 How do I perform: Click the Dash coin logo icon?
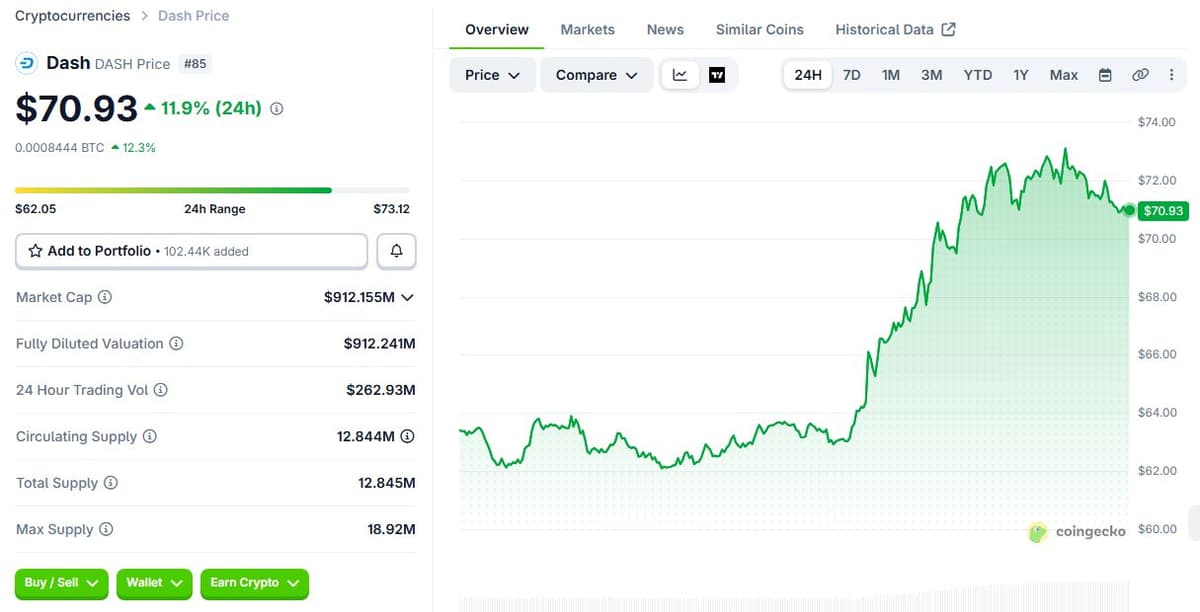(x=26, y=63)
